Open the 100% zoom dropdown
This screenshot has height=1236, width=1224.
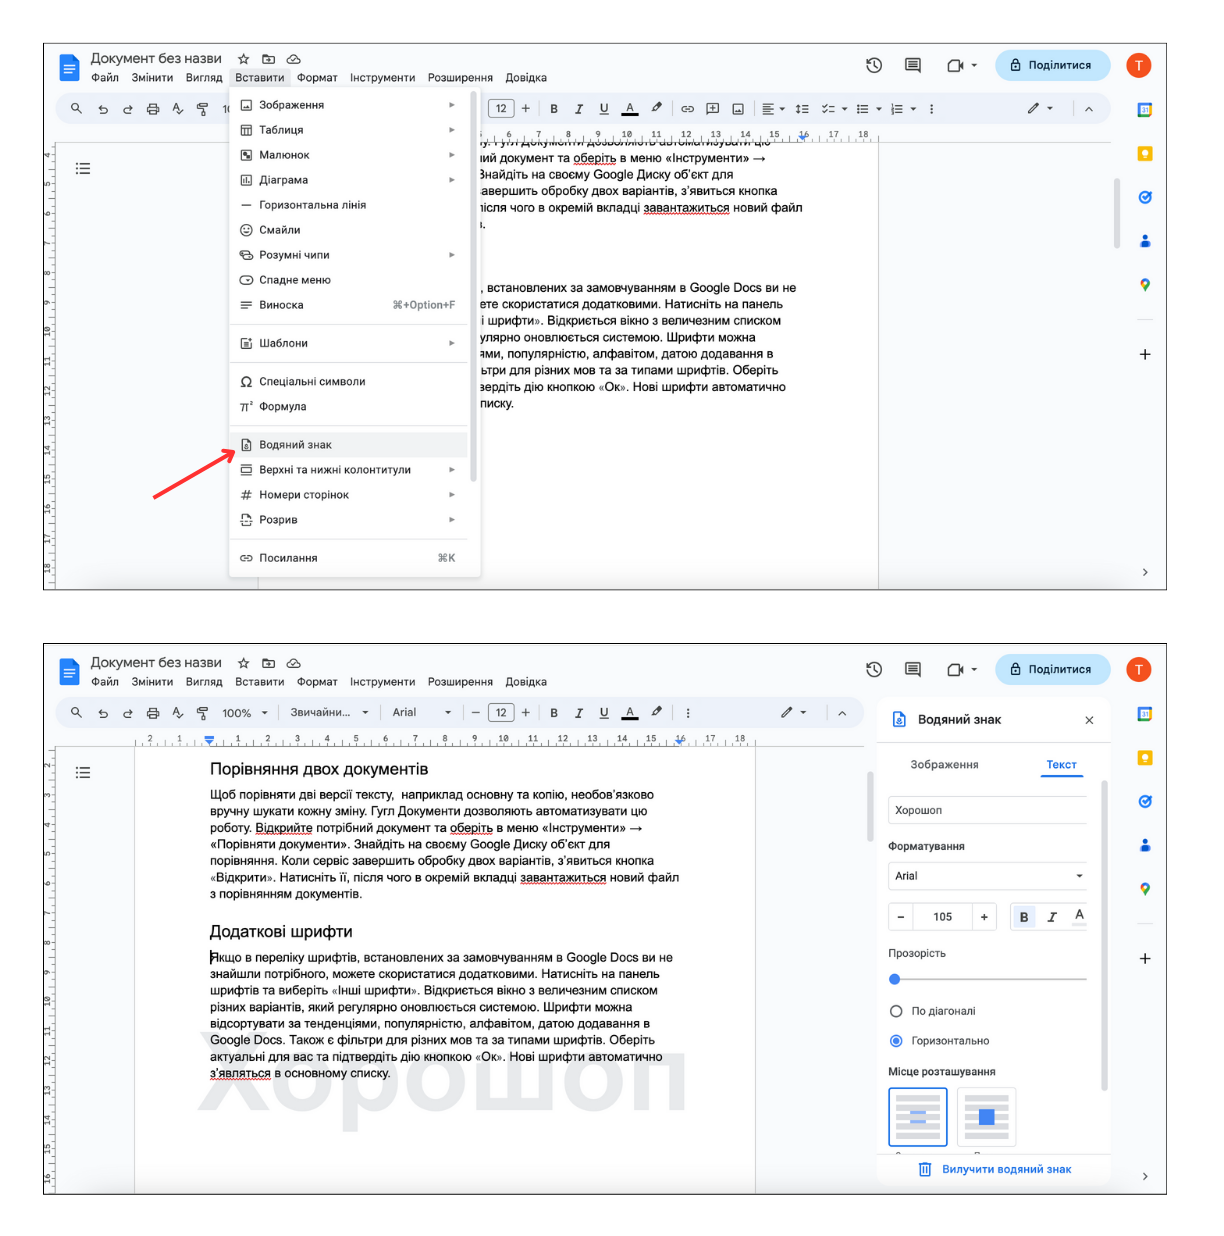point(245,713)
